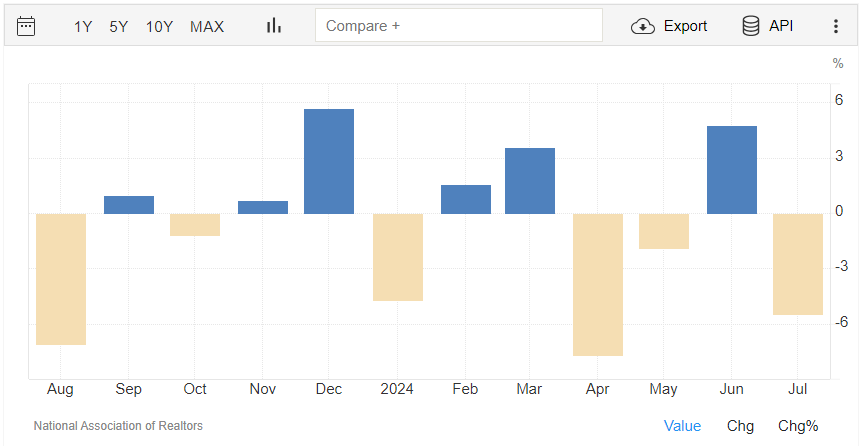Click the Export button label
Image resolution: width=859 pixels, height=446 pixels.
[685, 26]
